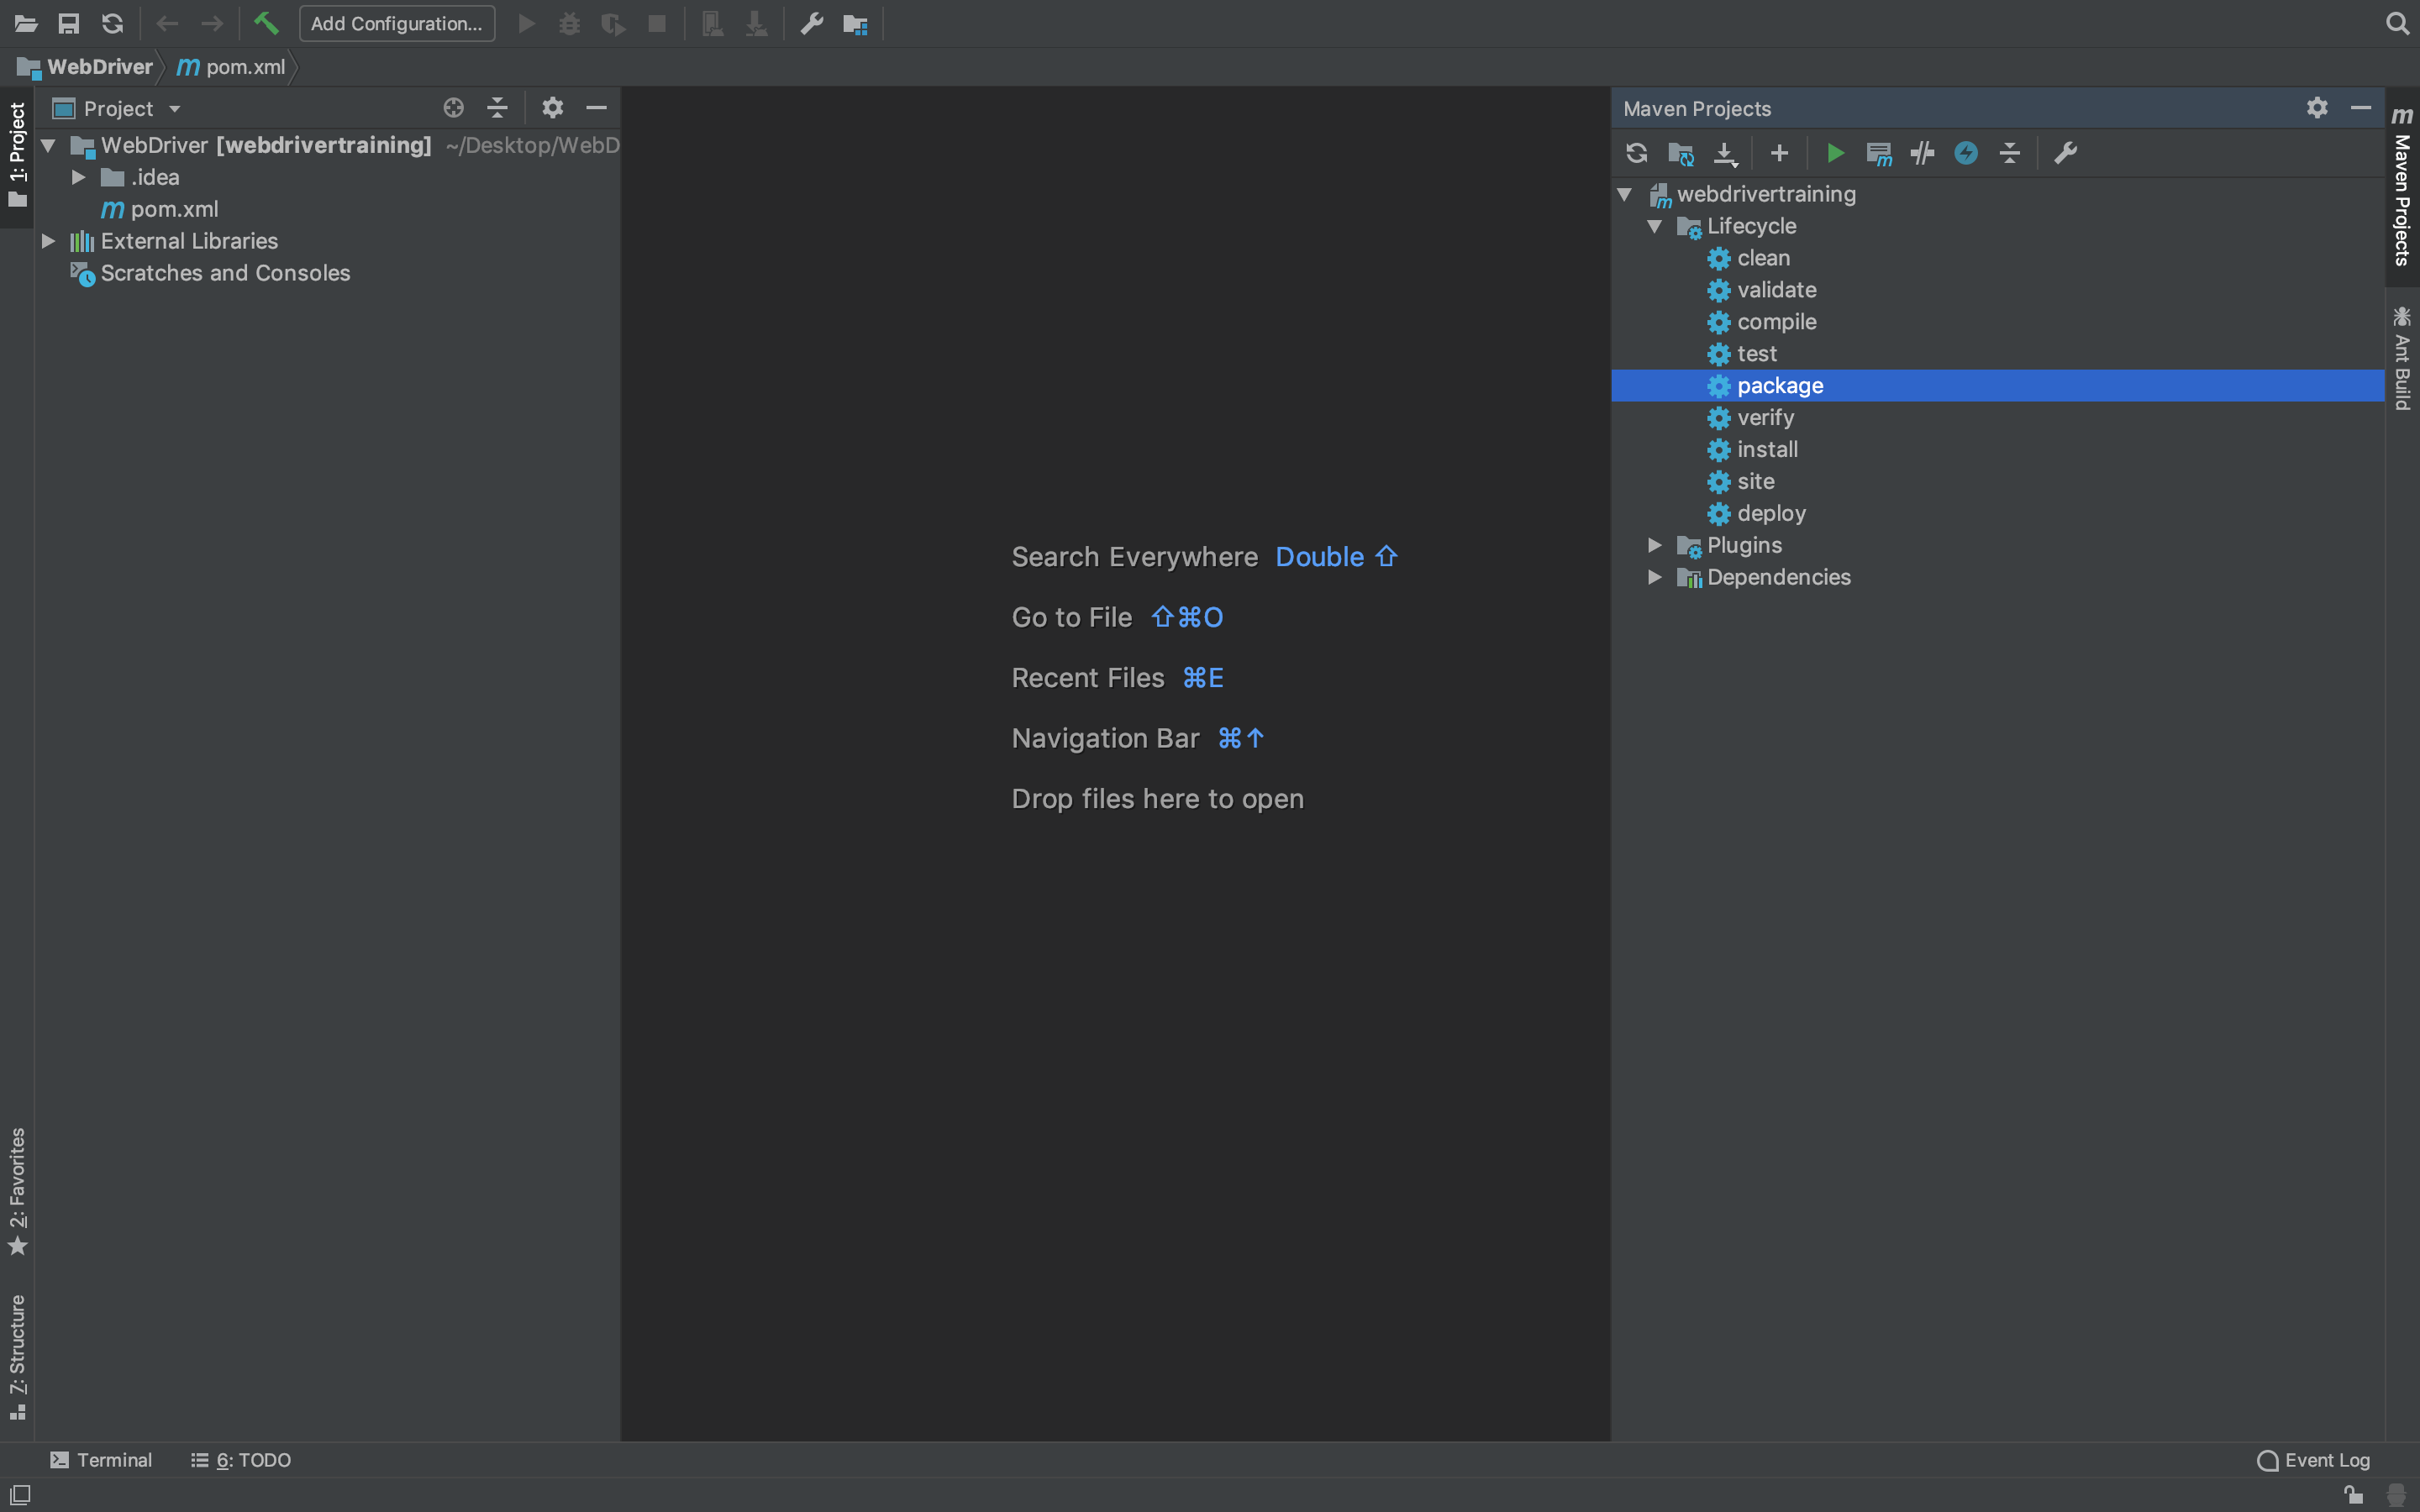The width and height of the screenshot is (2420, 1512).
Task: Expand the Dependencies node
Action: click(1655, 577)
